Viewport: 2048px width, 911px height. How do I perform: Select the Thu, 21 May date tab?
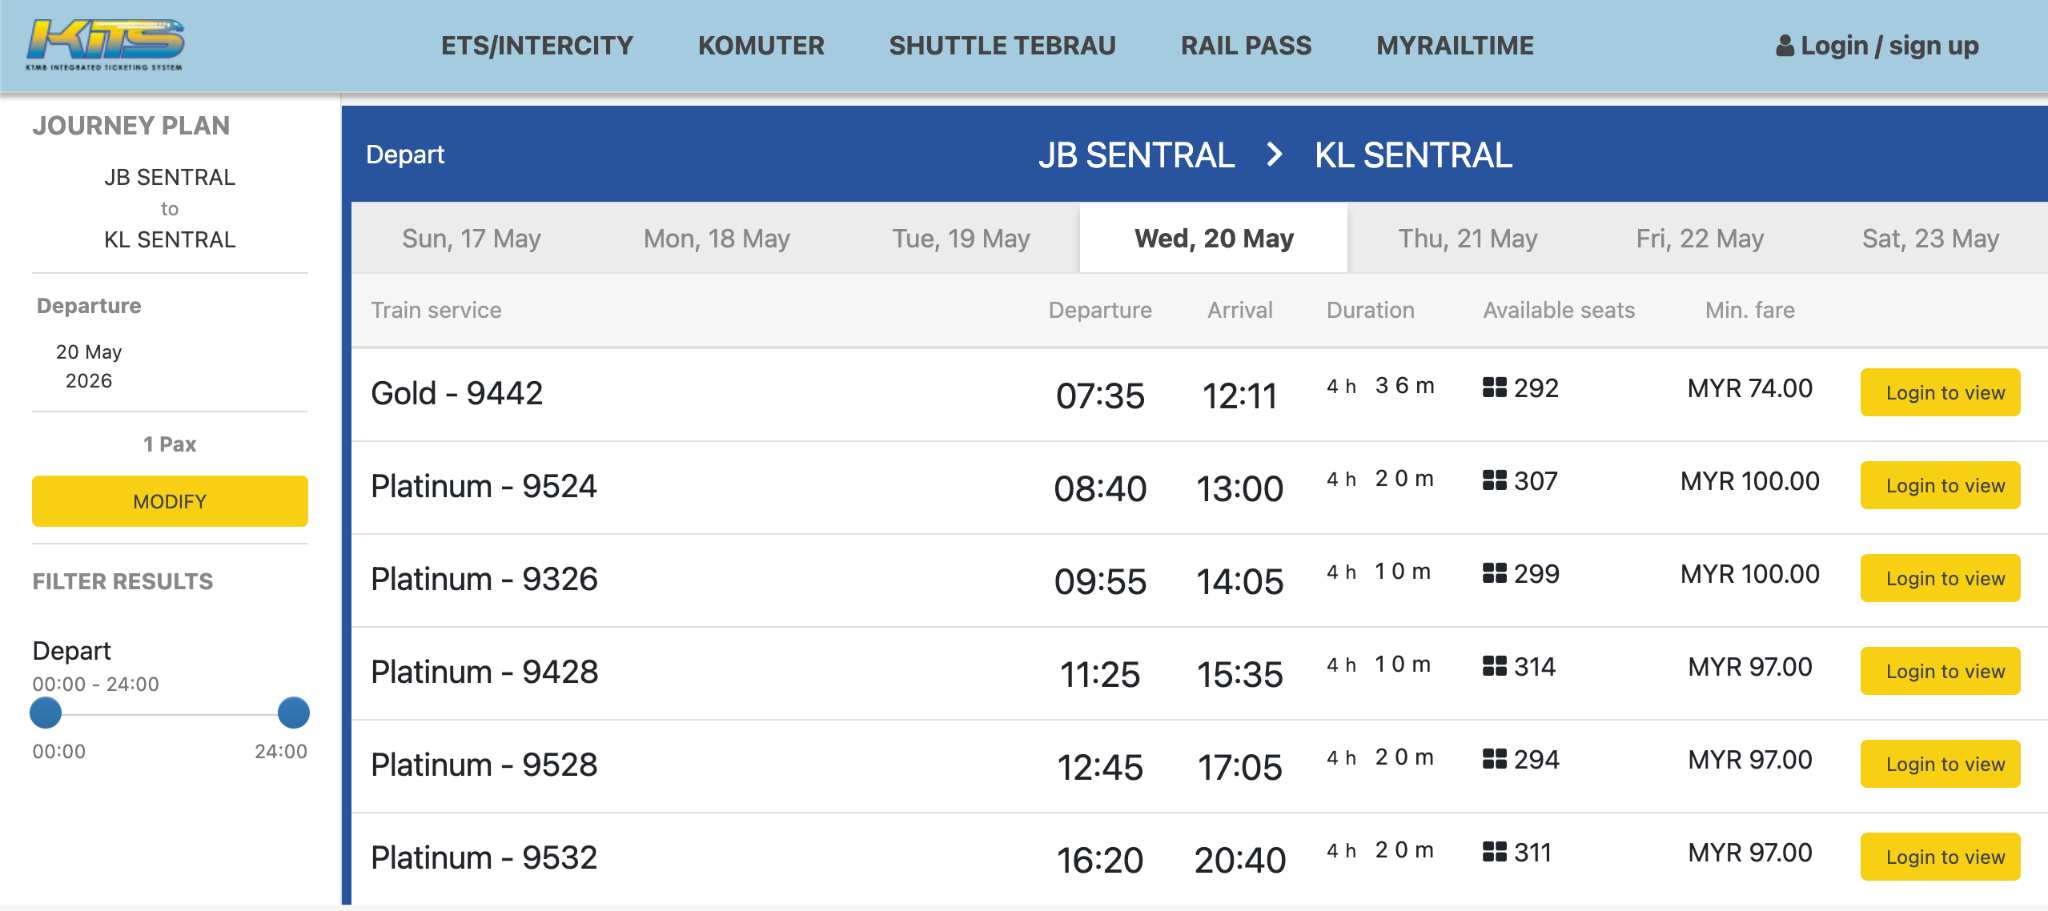click(1467, 239)
